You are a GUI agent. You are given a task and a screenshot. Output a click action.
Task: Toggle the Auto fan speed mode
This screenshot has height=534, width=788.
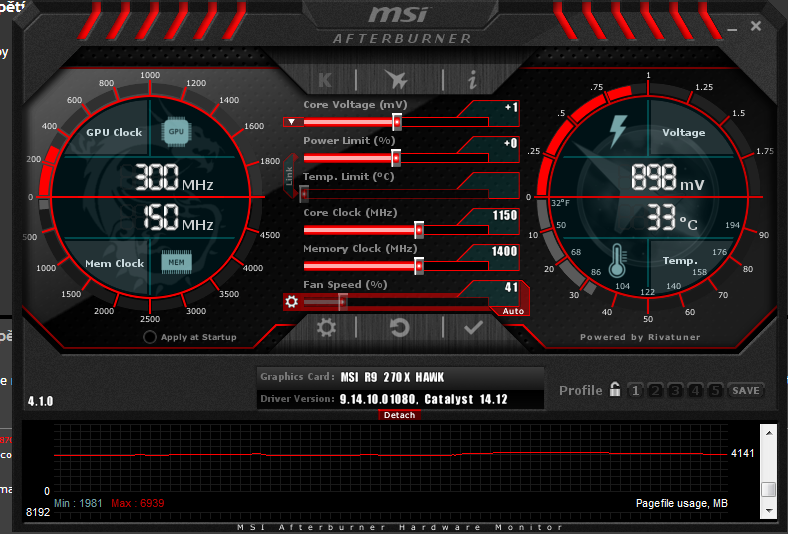coord(513,311)
